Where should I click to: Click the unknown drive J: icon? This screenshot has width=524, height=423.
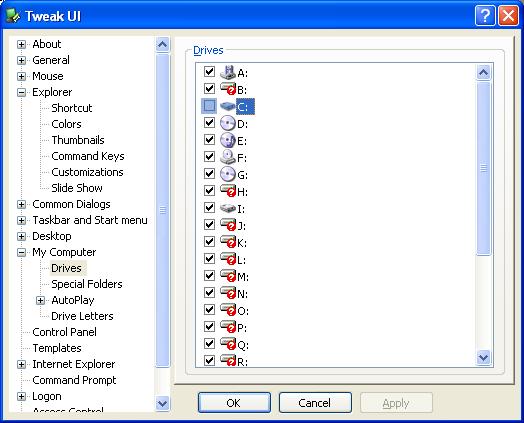coord(228,225)
